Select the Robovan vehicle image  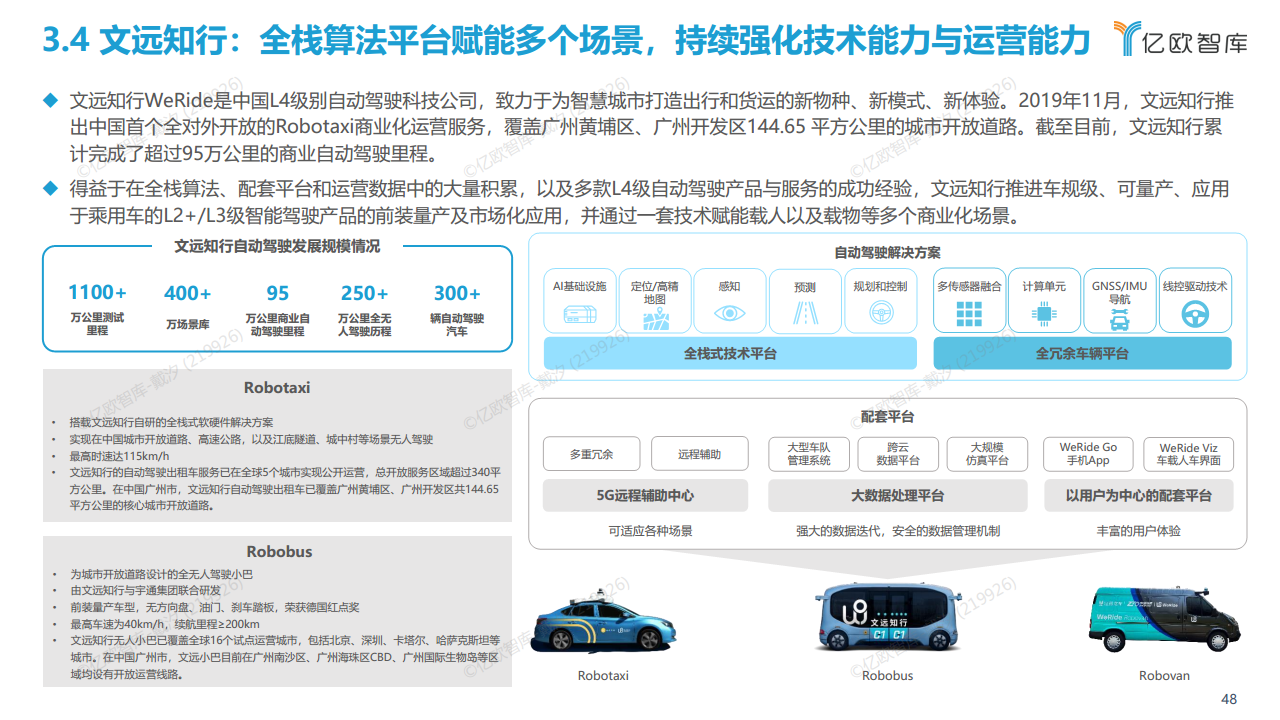click(1165, 620)
